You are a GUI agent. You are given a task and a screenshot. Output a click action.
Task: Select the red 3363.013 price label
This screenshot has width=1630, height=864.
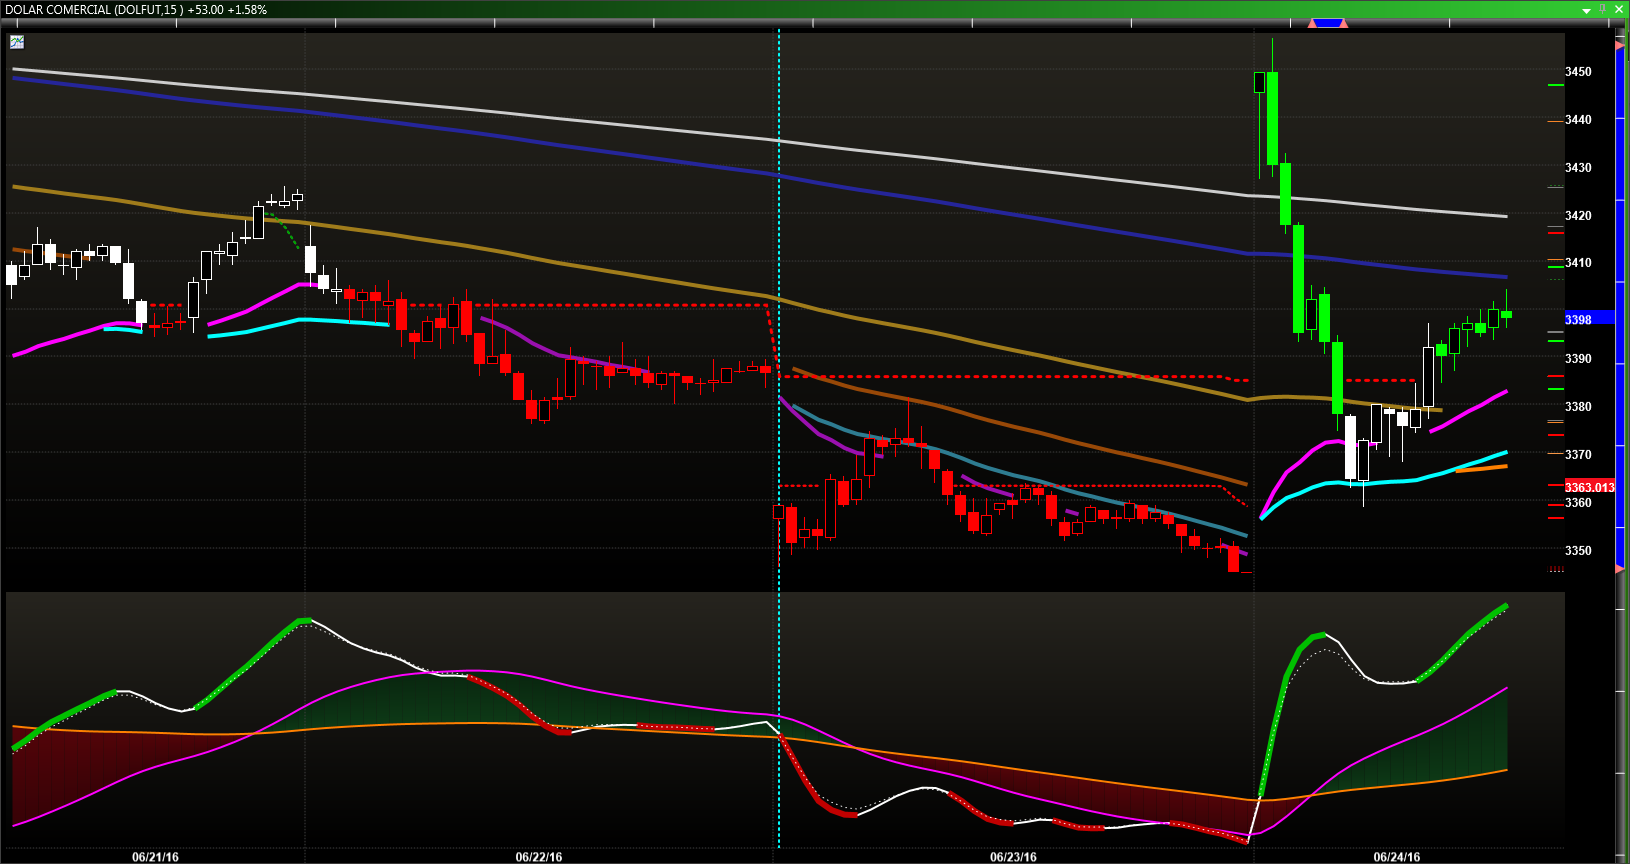1589,487
